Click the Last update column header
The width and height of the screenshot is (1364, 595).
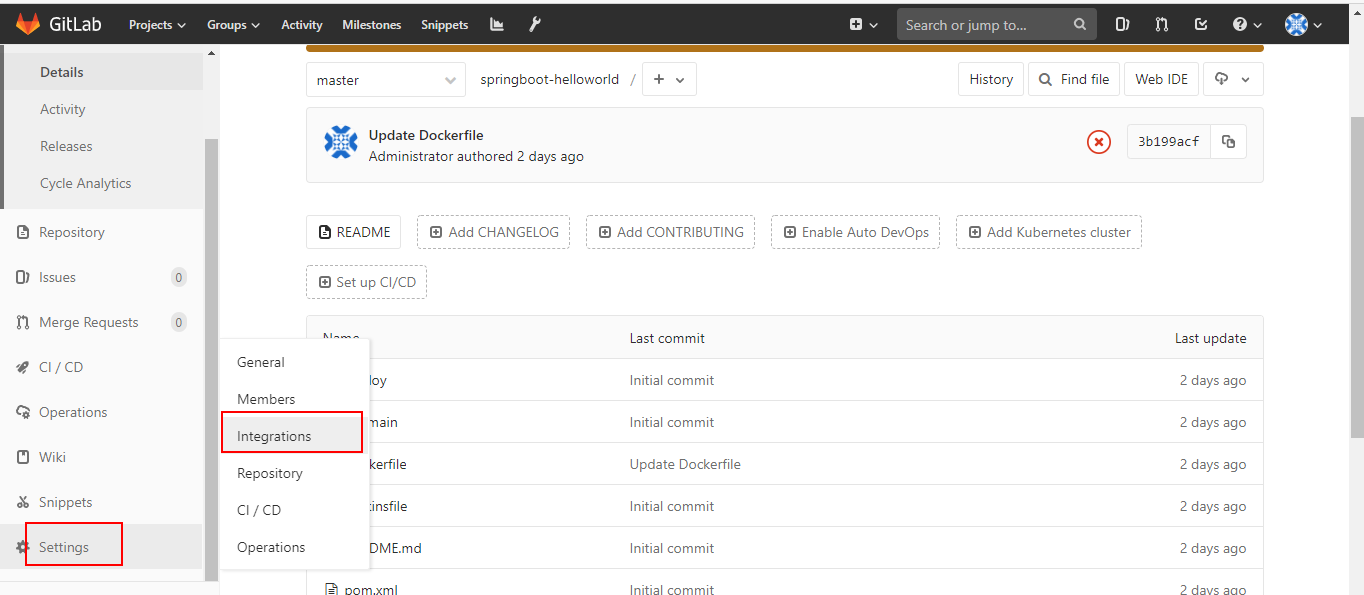click(1211, 338)
